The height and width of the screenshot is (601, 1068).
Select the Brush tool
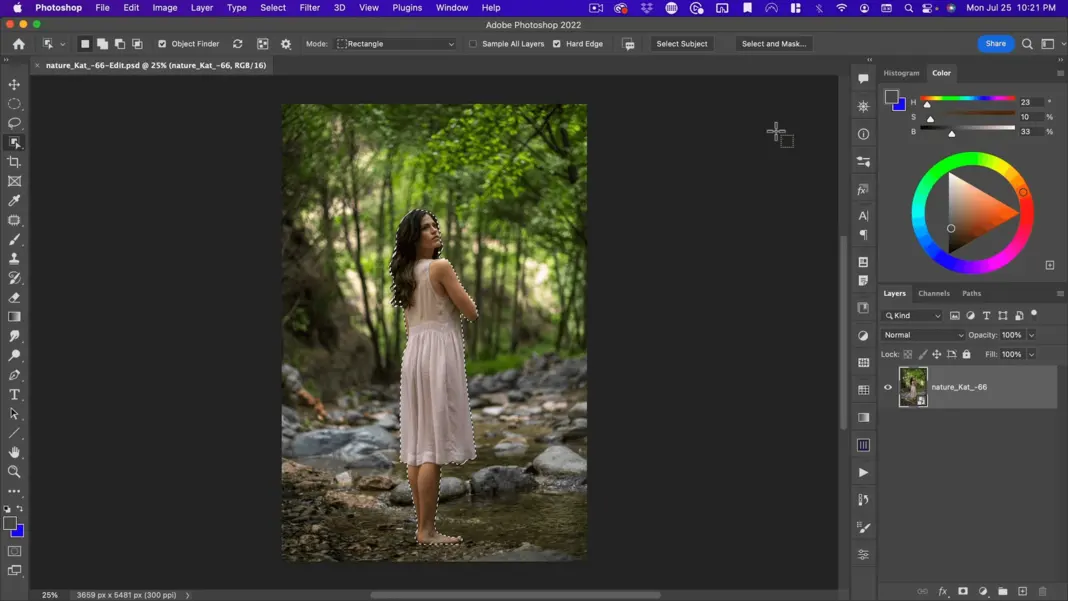14,240
